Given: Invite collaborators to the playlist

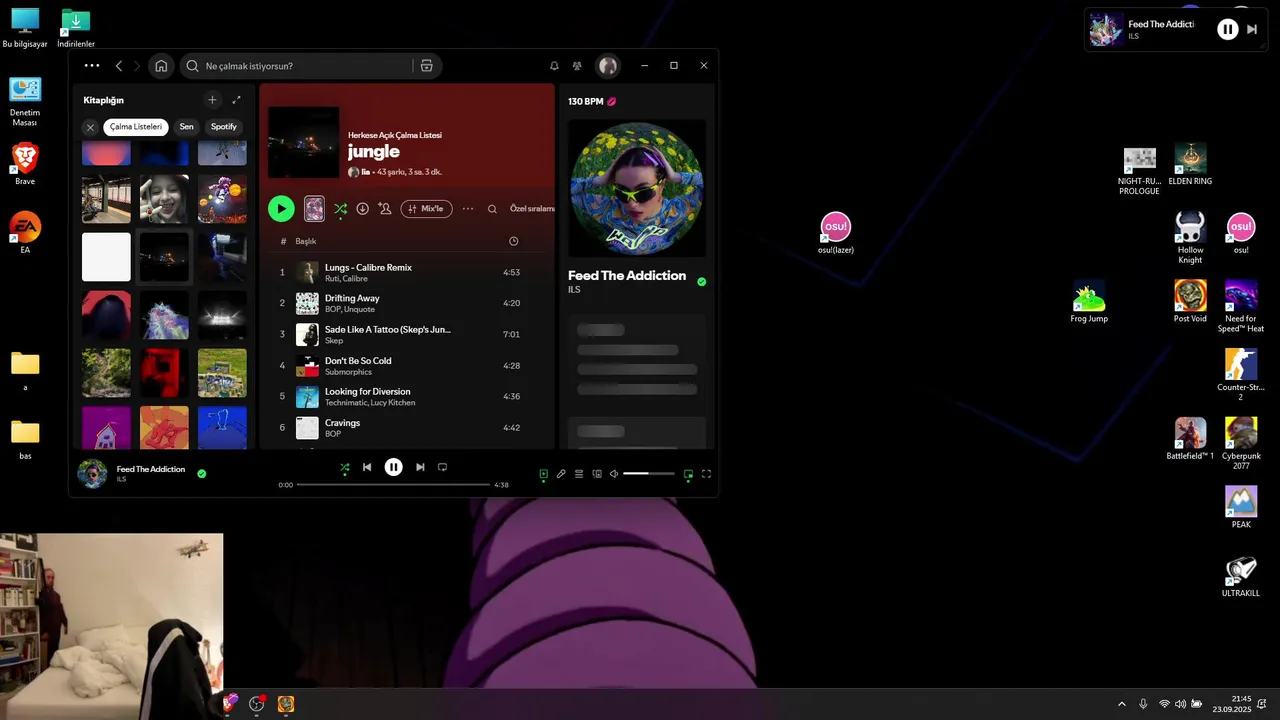Looking at the screenshot, I should (384, 209).
